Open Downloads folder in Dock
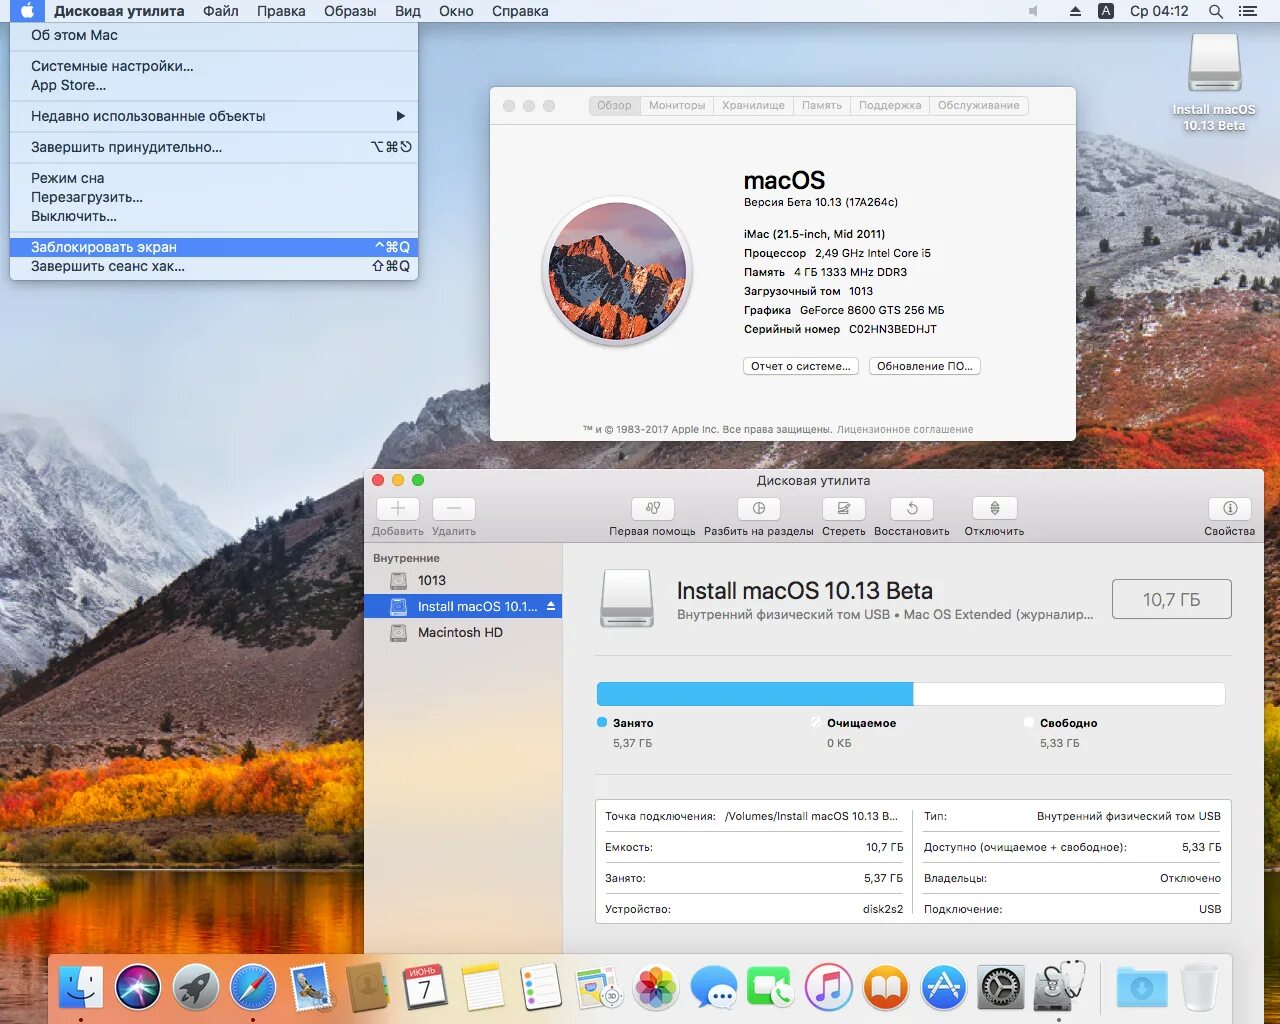The width and height of the screenshot is (1280, 1024). pos(1141,988)
